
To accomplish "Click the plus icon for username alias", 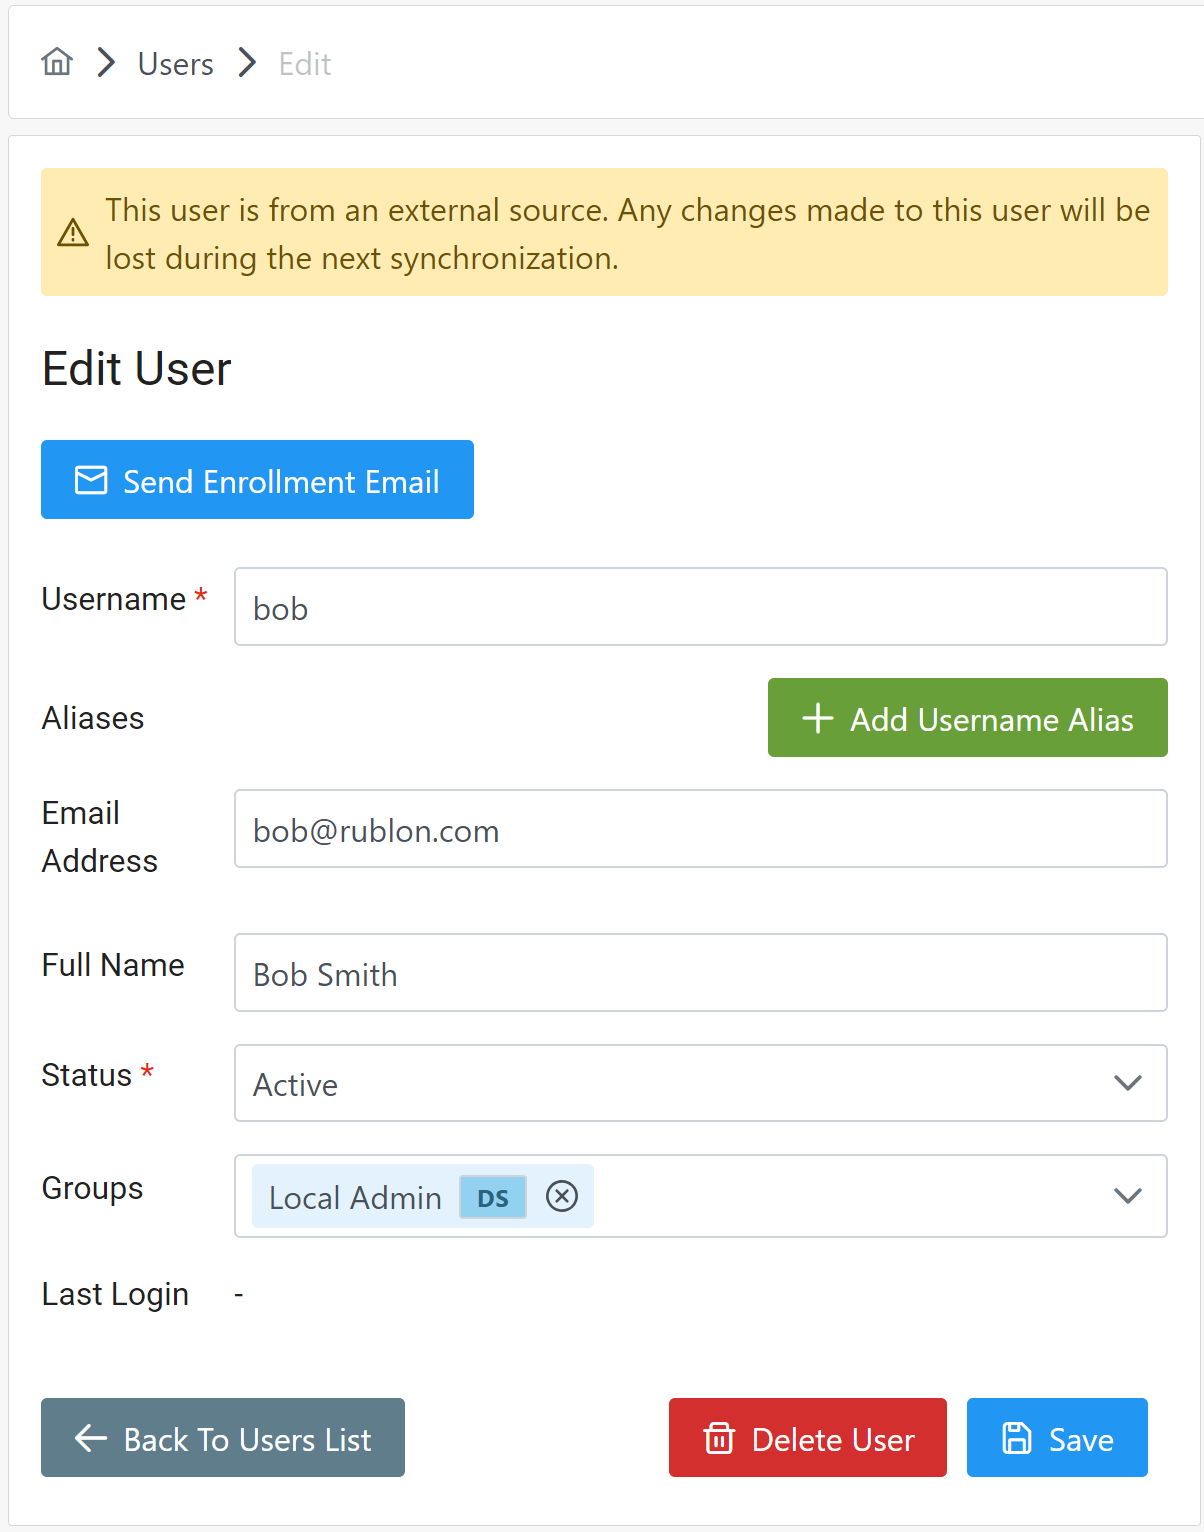I will tap(817, 718).
